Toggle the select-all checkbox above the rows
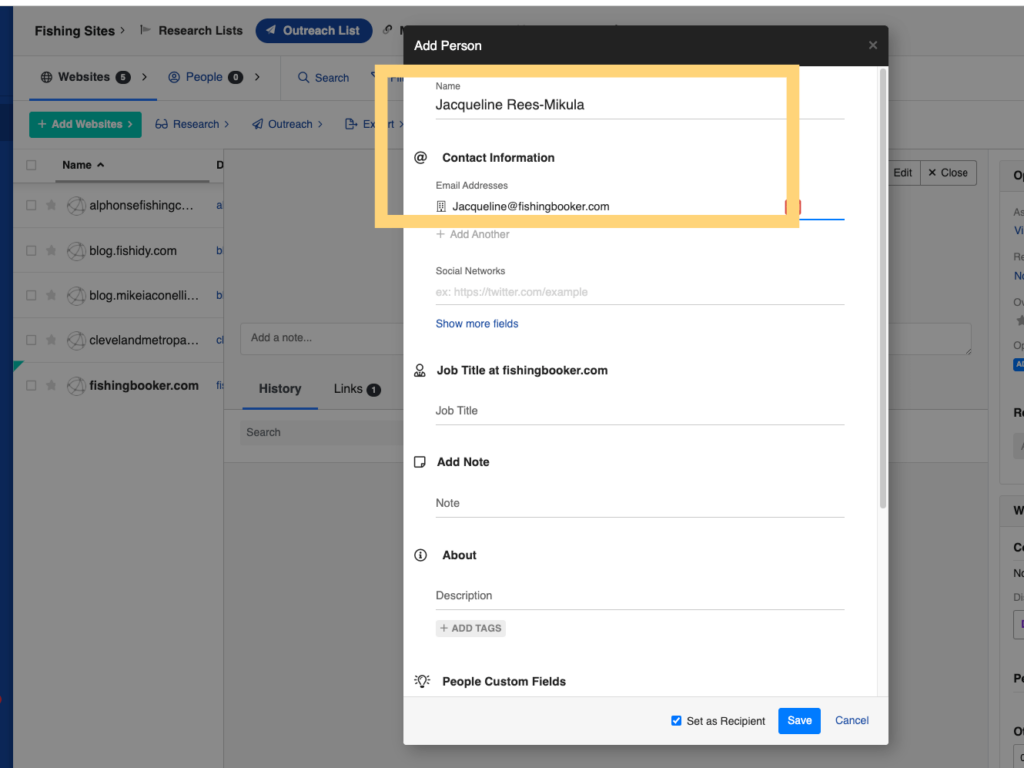 point(31,165)
